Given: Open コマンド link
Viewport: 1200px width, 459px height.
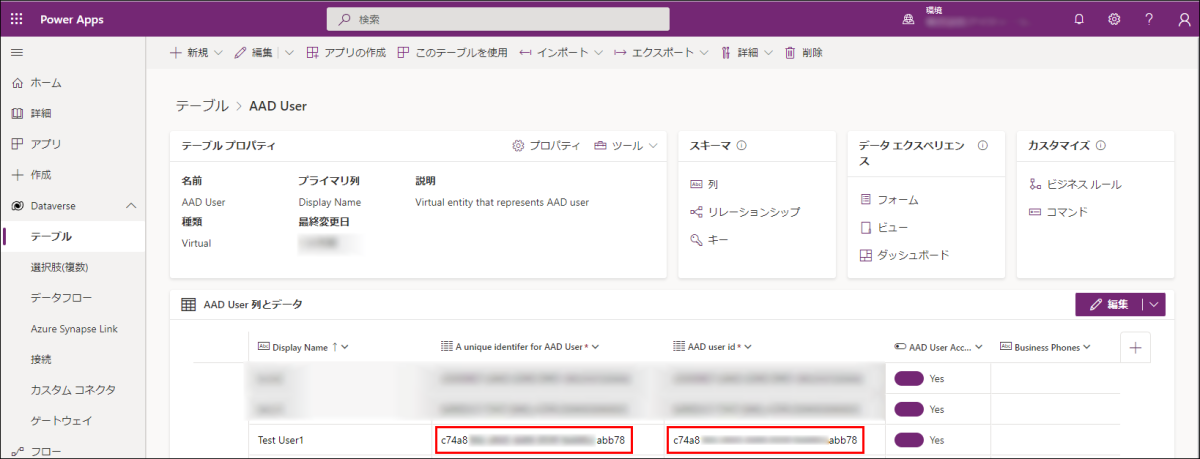Looking at the screenshot, I should (1058, 212).
